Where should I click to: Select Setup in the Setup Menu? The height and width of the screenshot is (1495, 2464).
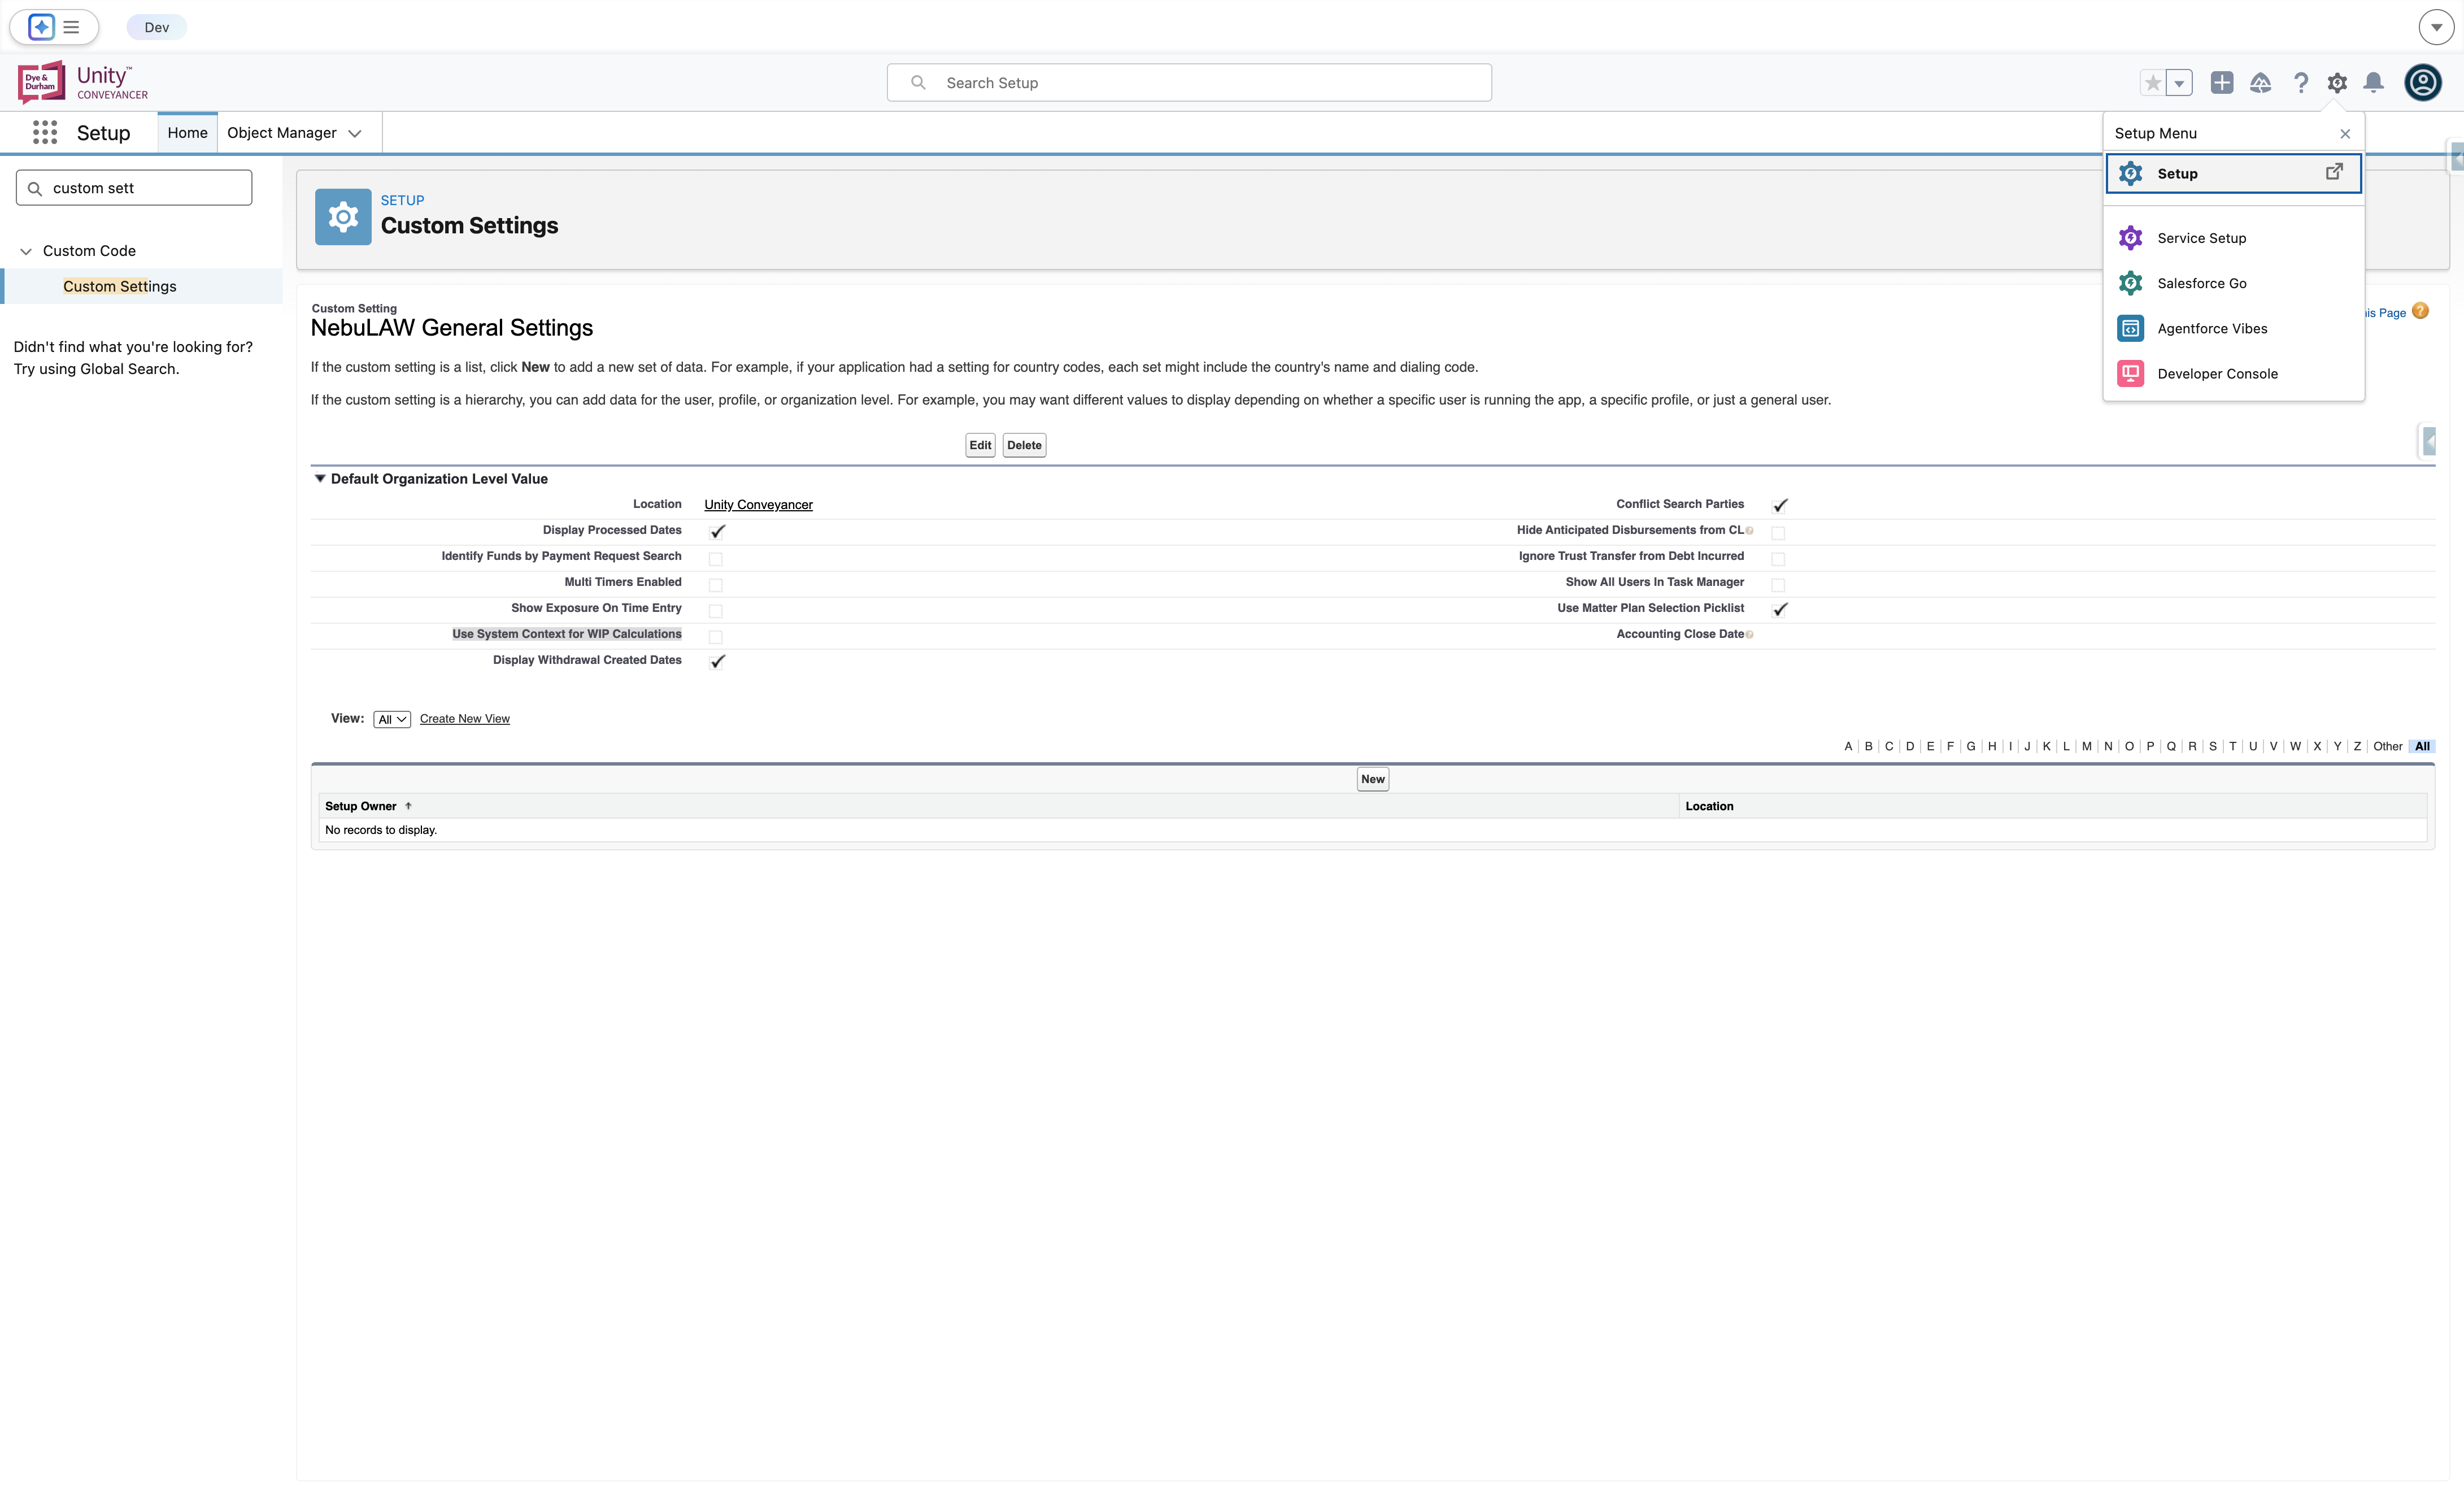(2233, 173)
